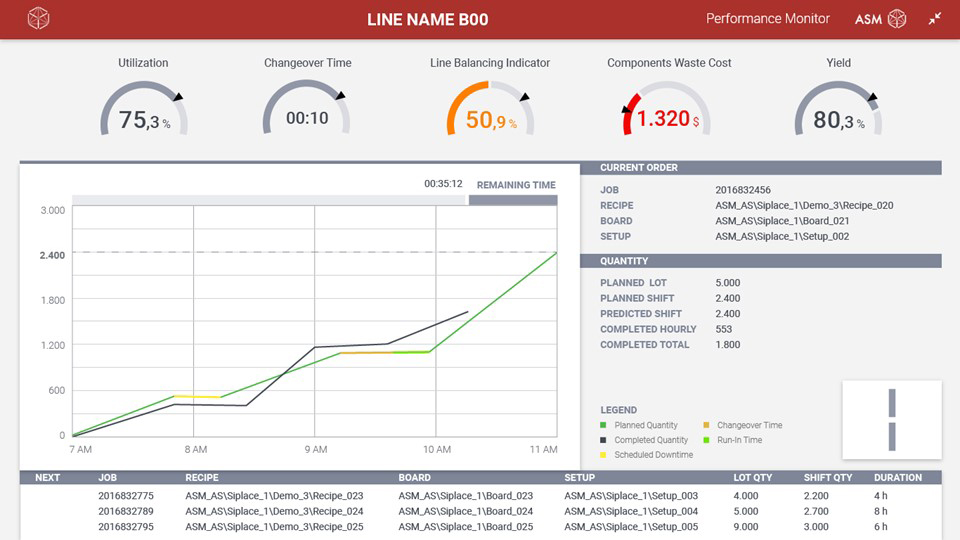Click the Performance Monitor header label

coord(768,19)
